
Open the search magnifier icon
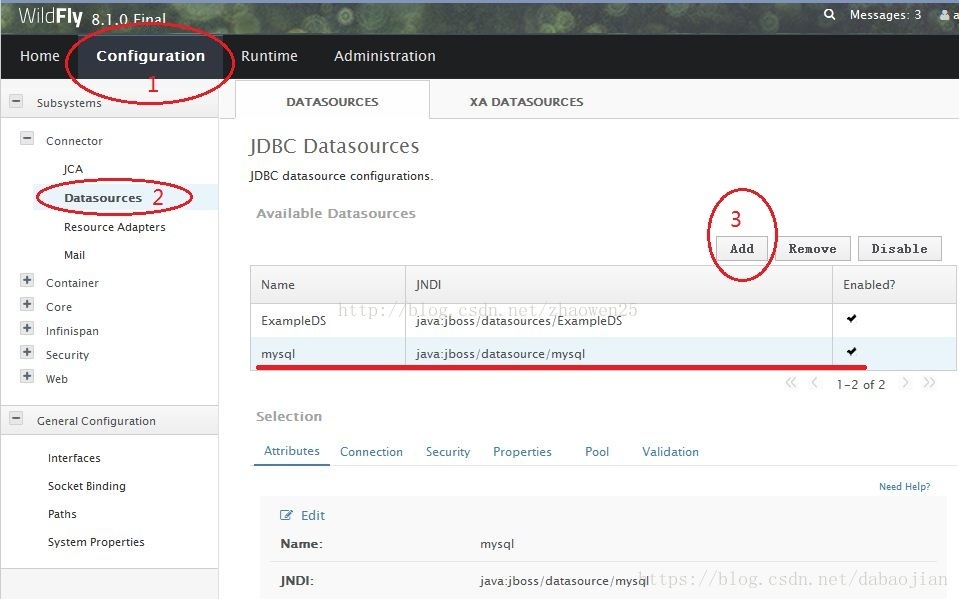pos(829,14)
